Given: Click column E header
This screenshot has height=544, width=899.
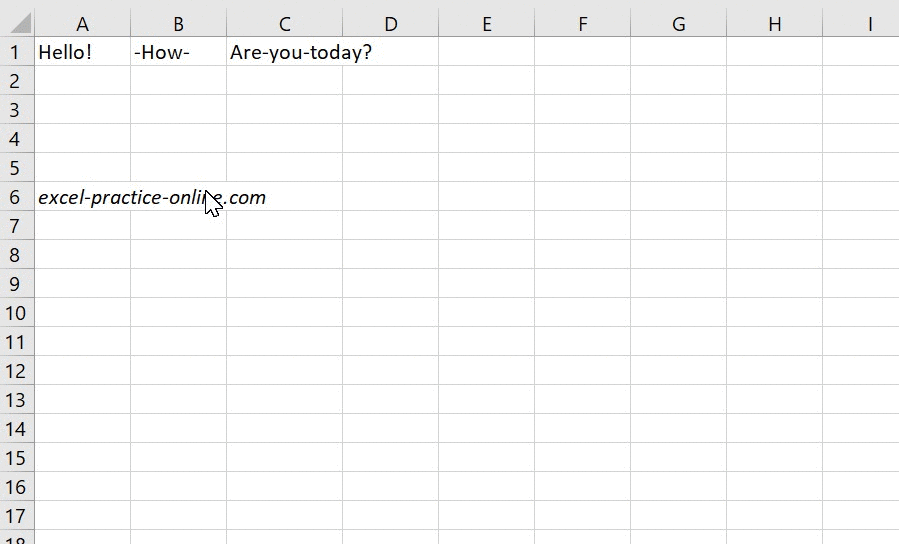Looking at the screenshot, I should 486,24.
